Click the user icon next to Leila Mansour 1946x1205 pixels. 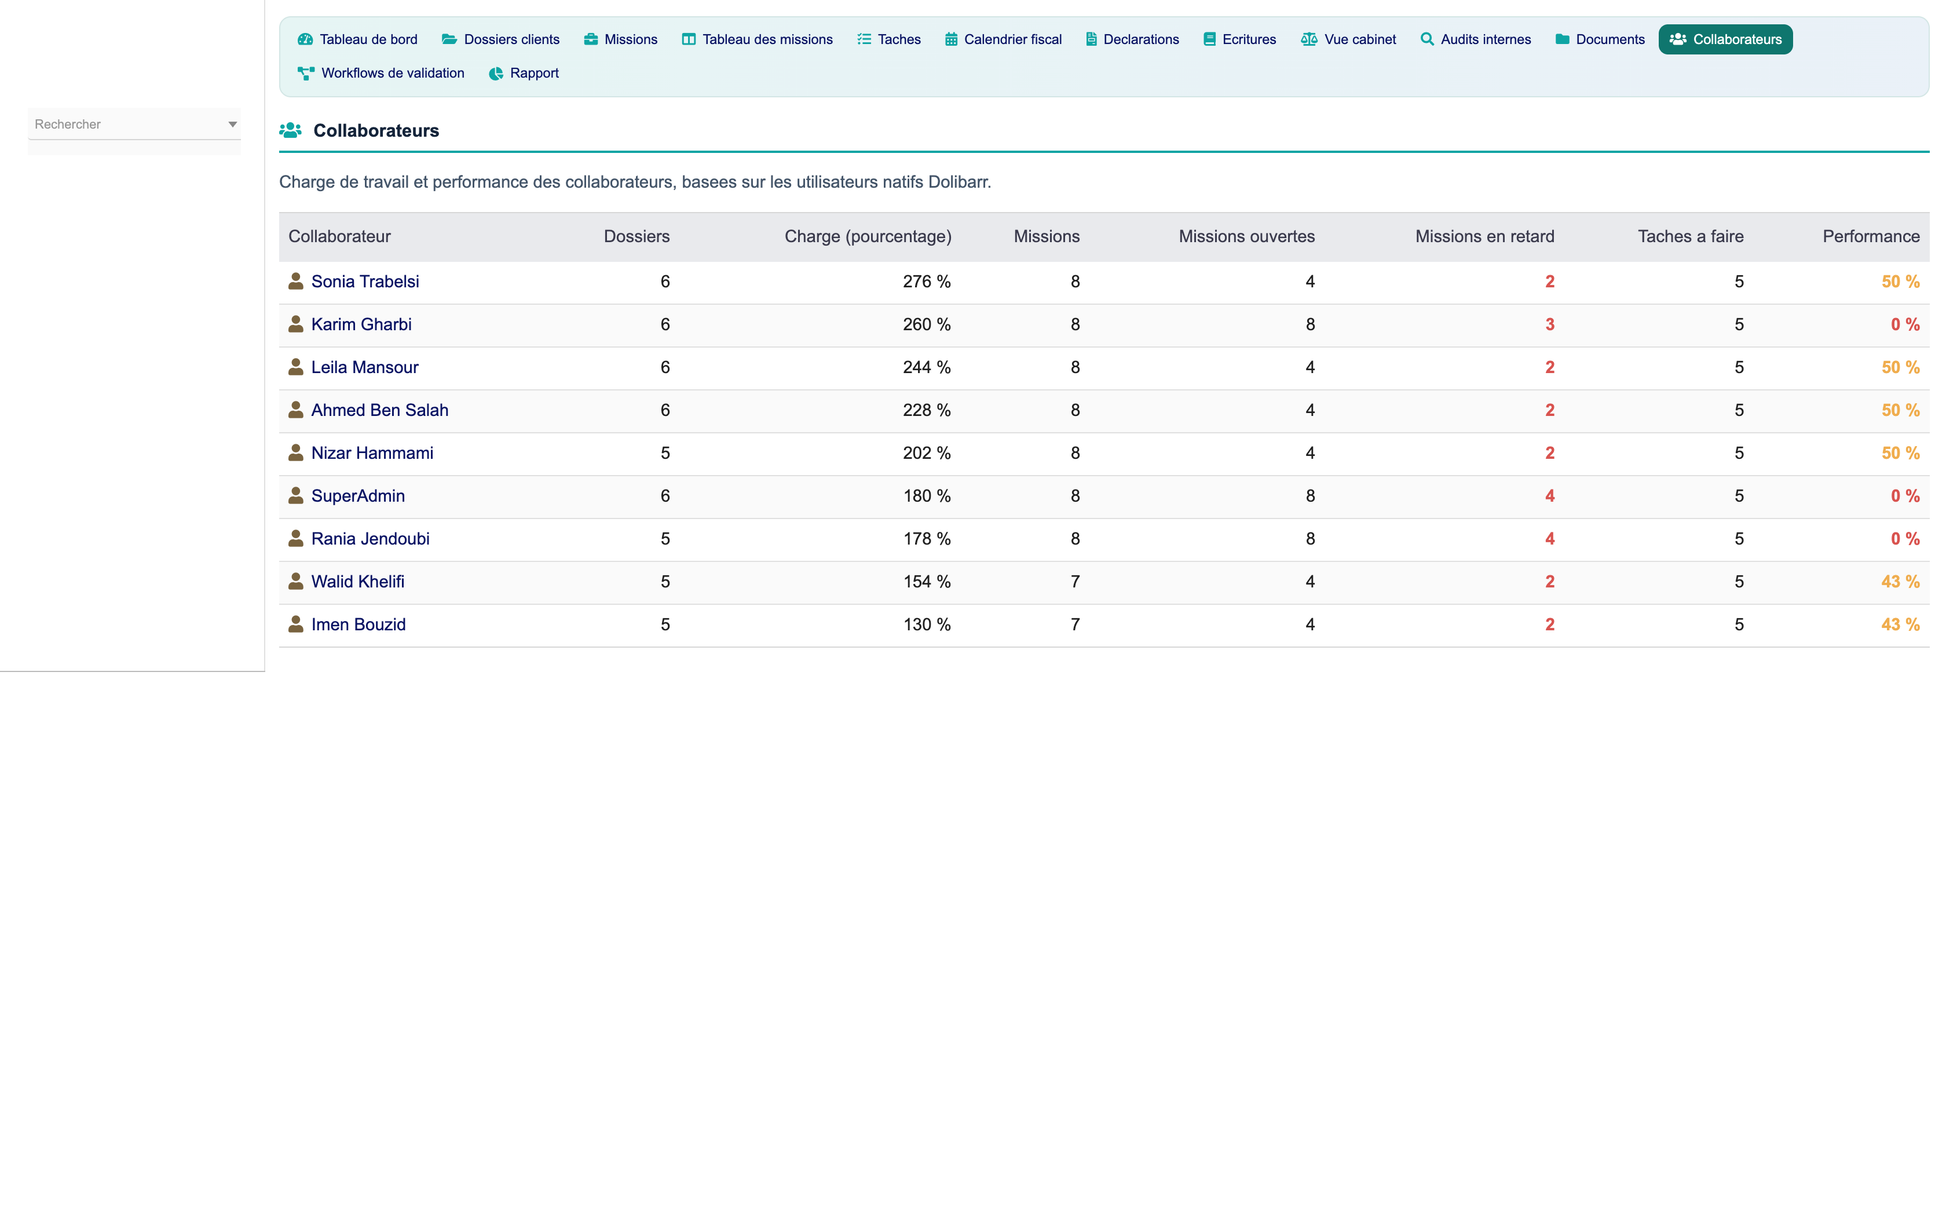(x=296, y=368)
